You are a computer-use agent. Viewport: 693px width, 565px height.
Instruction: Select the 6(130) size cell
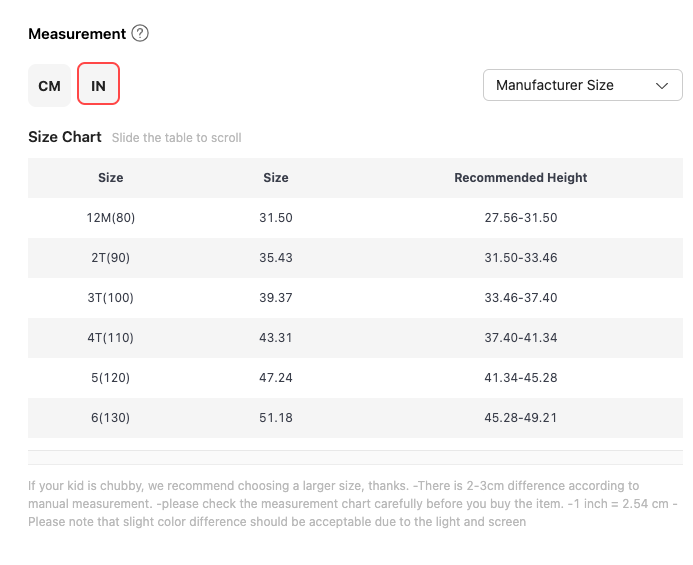(x=110, y=418)
